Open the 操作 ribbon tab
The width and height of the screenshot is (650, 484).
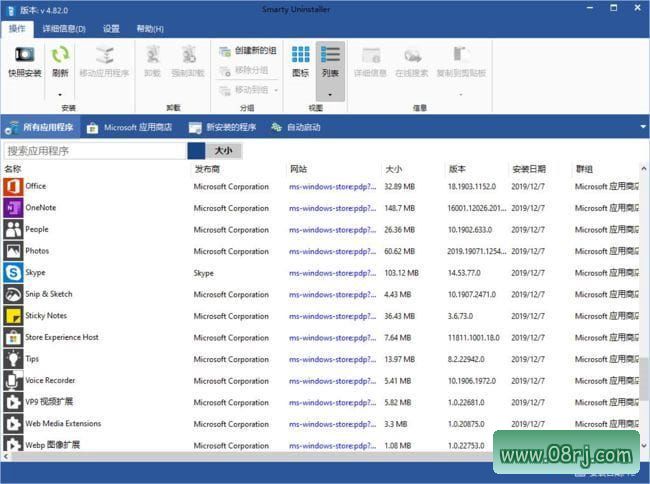point(17,29)
